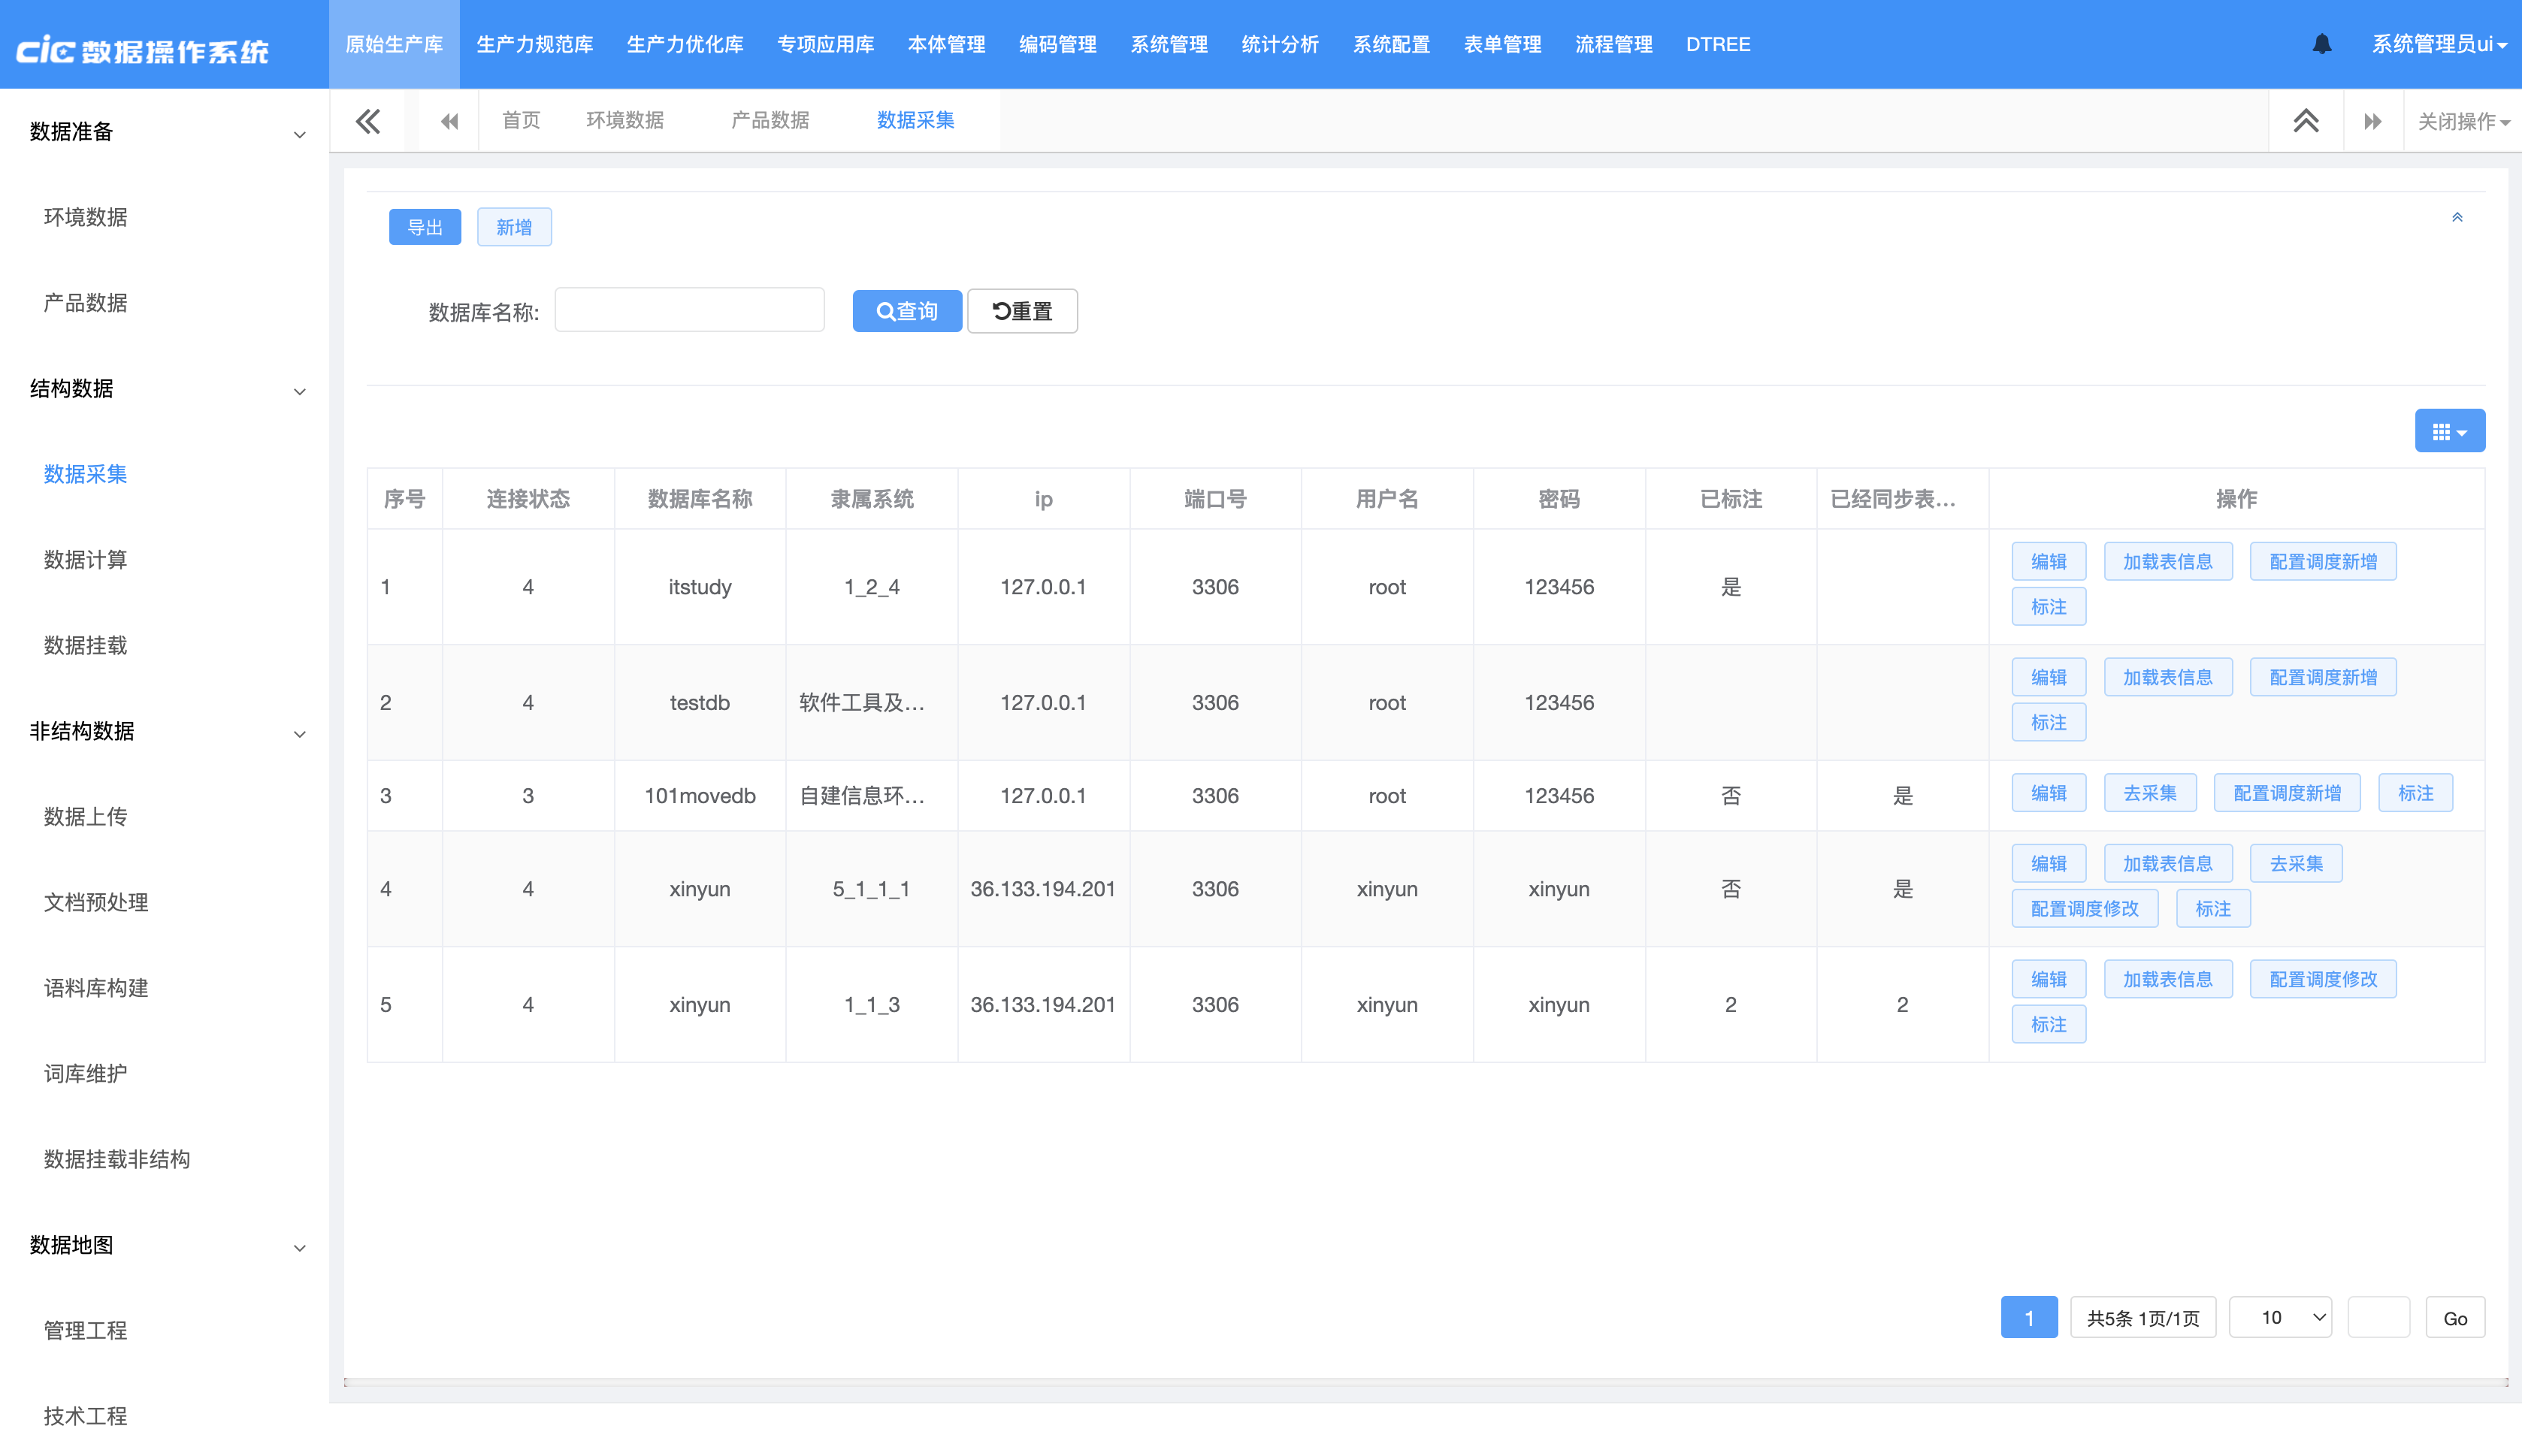Click the 新增 button
The image size is (2522, 1456).
coord(513,227)
